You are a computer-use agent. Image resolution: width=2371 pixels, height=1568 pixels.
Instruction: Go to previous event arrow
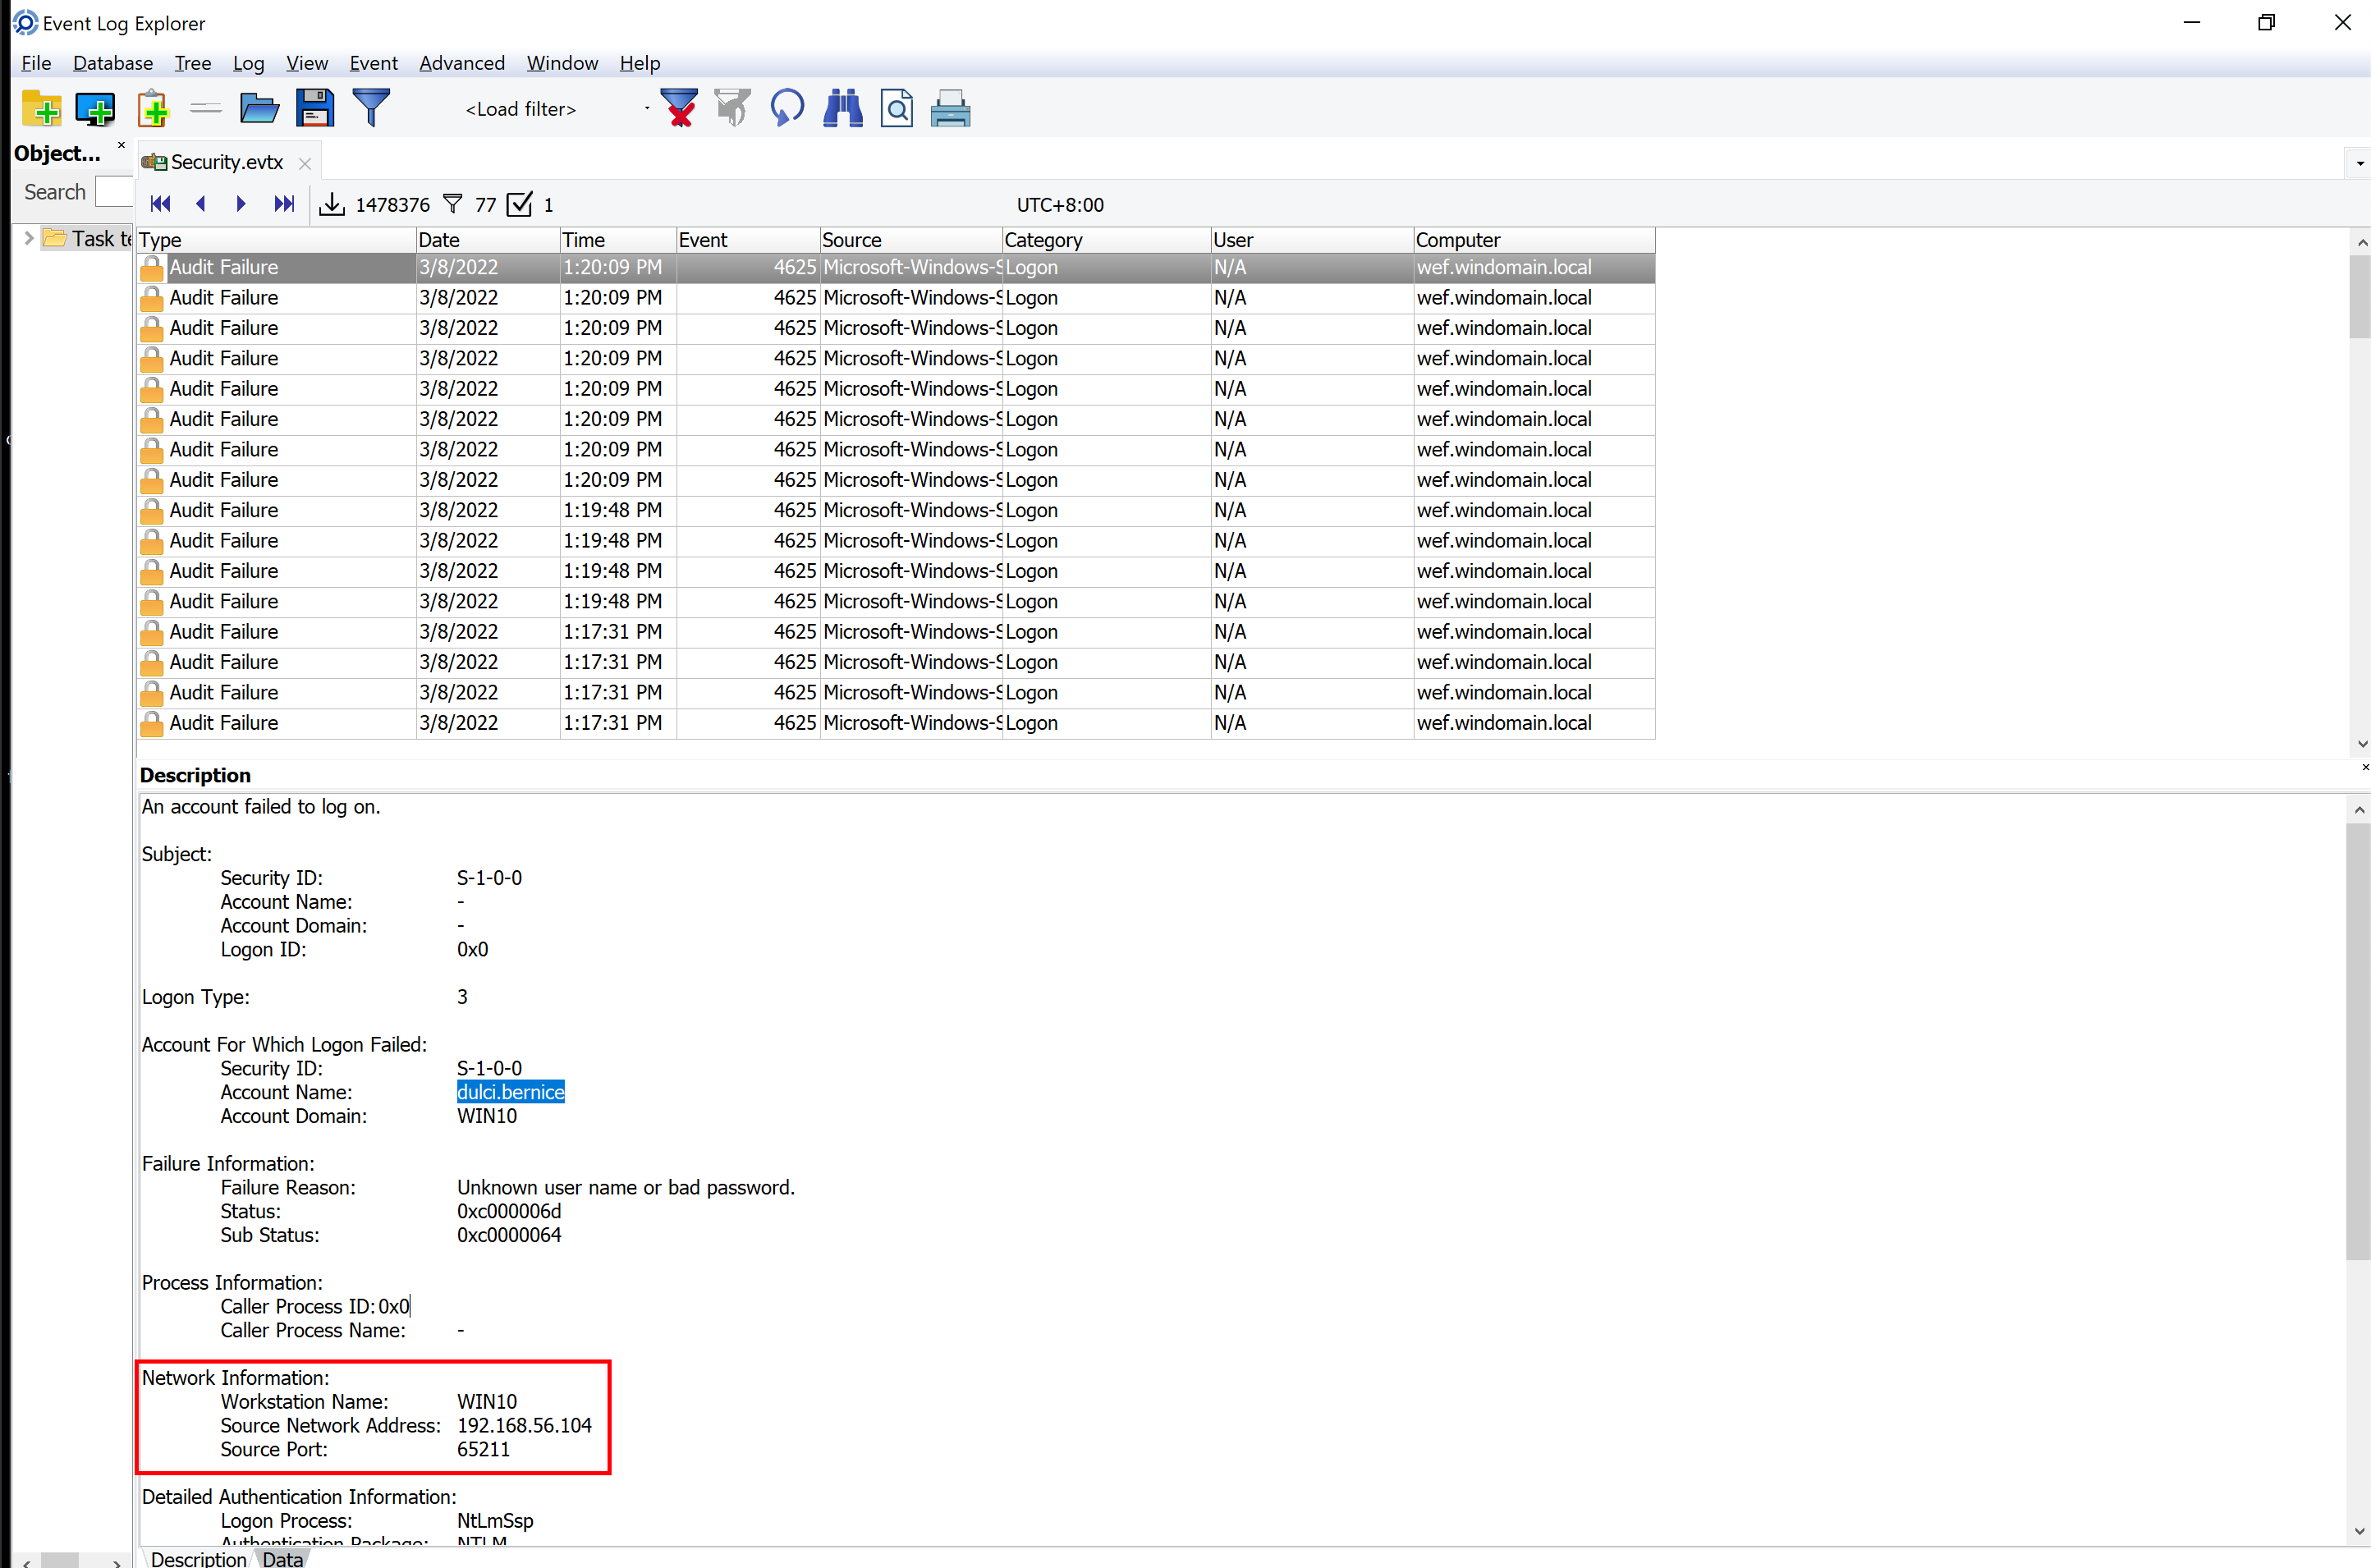click(x=201, y=204)
